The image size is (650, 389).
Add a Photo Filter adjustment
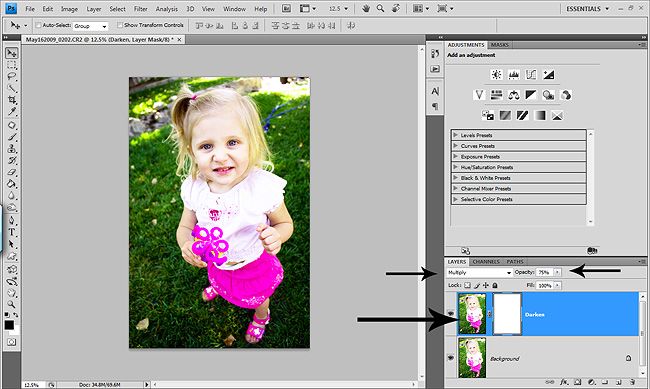[x=548, y=95]
